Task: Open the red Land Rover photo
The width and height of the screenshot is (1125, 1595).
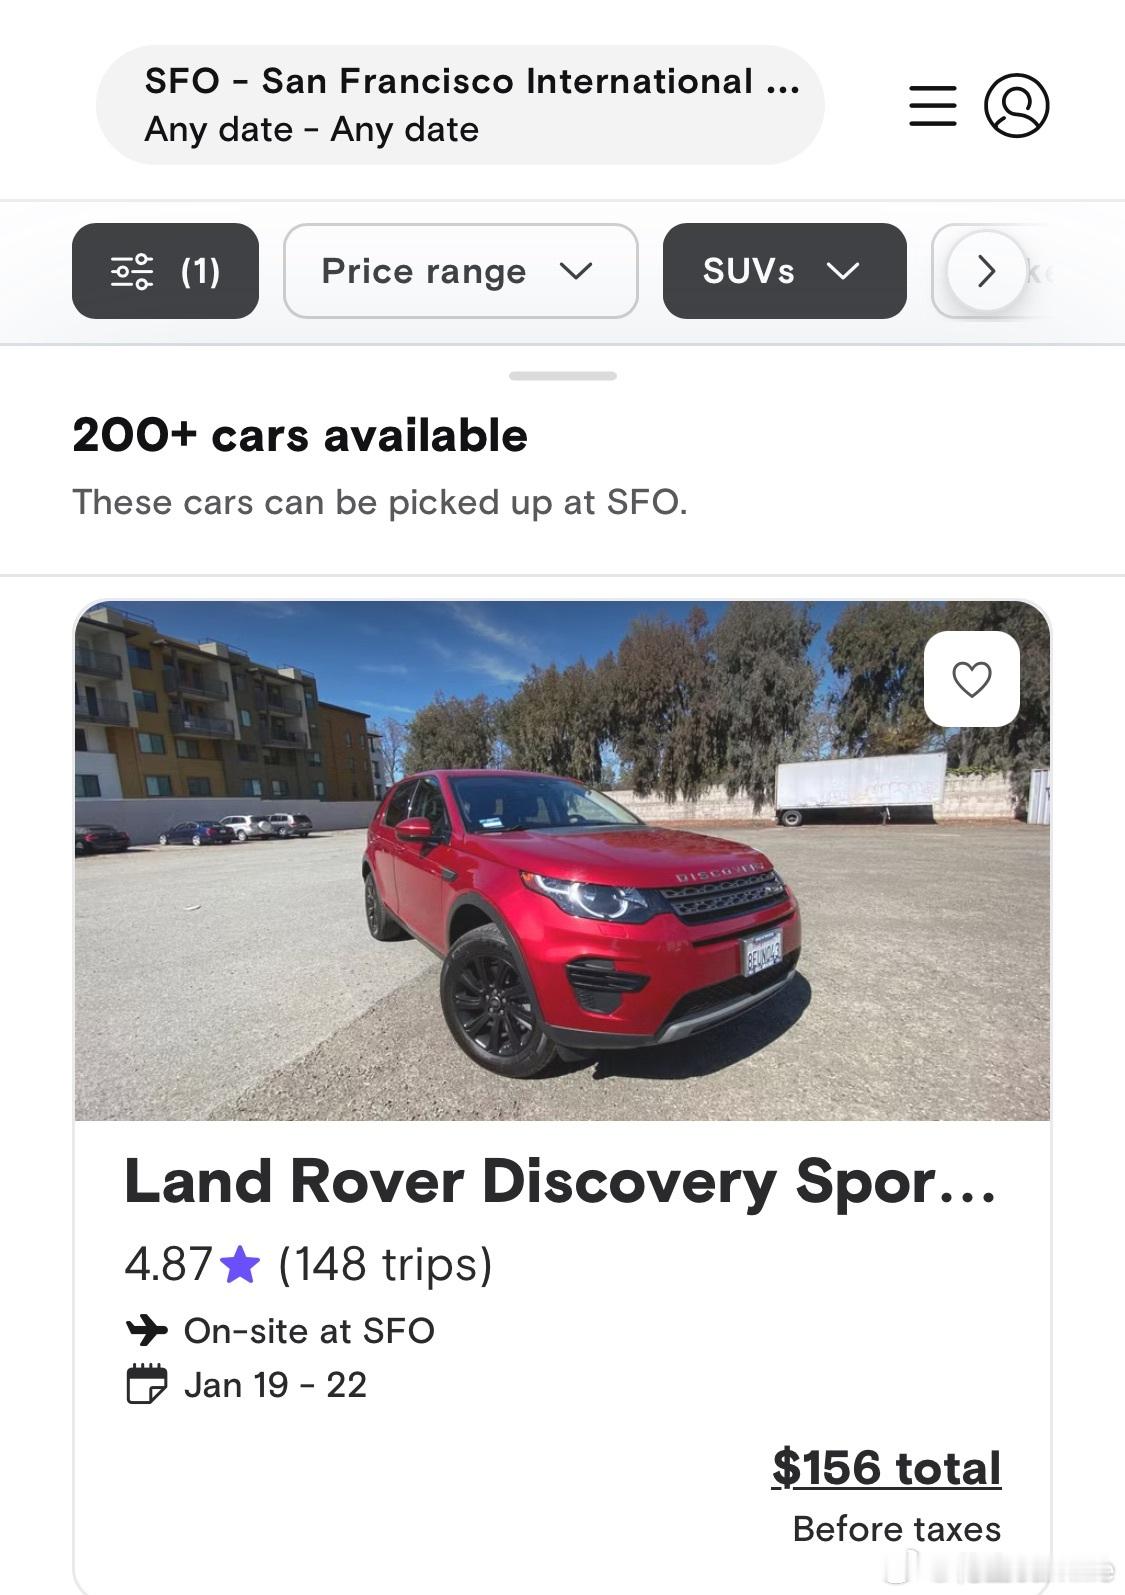Action: coord(562,860)
